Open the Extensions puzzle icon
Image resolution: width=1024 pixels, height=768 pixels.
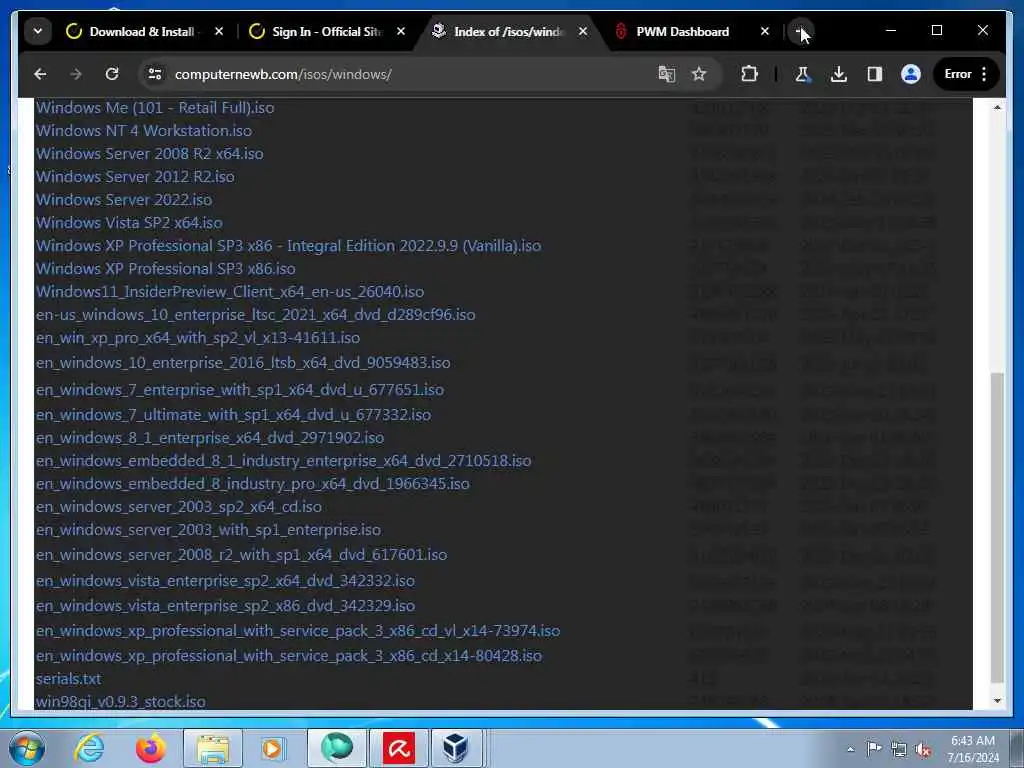coord(749,74)
